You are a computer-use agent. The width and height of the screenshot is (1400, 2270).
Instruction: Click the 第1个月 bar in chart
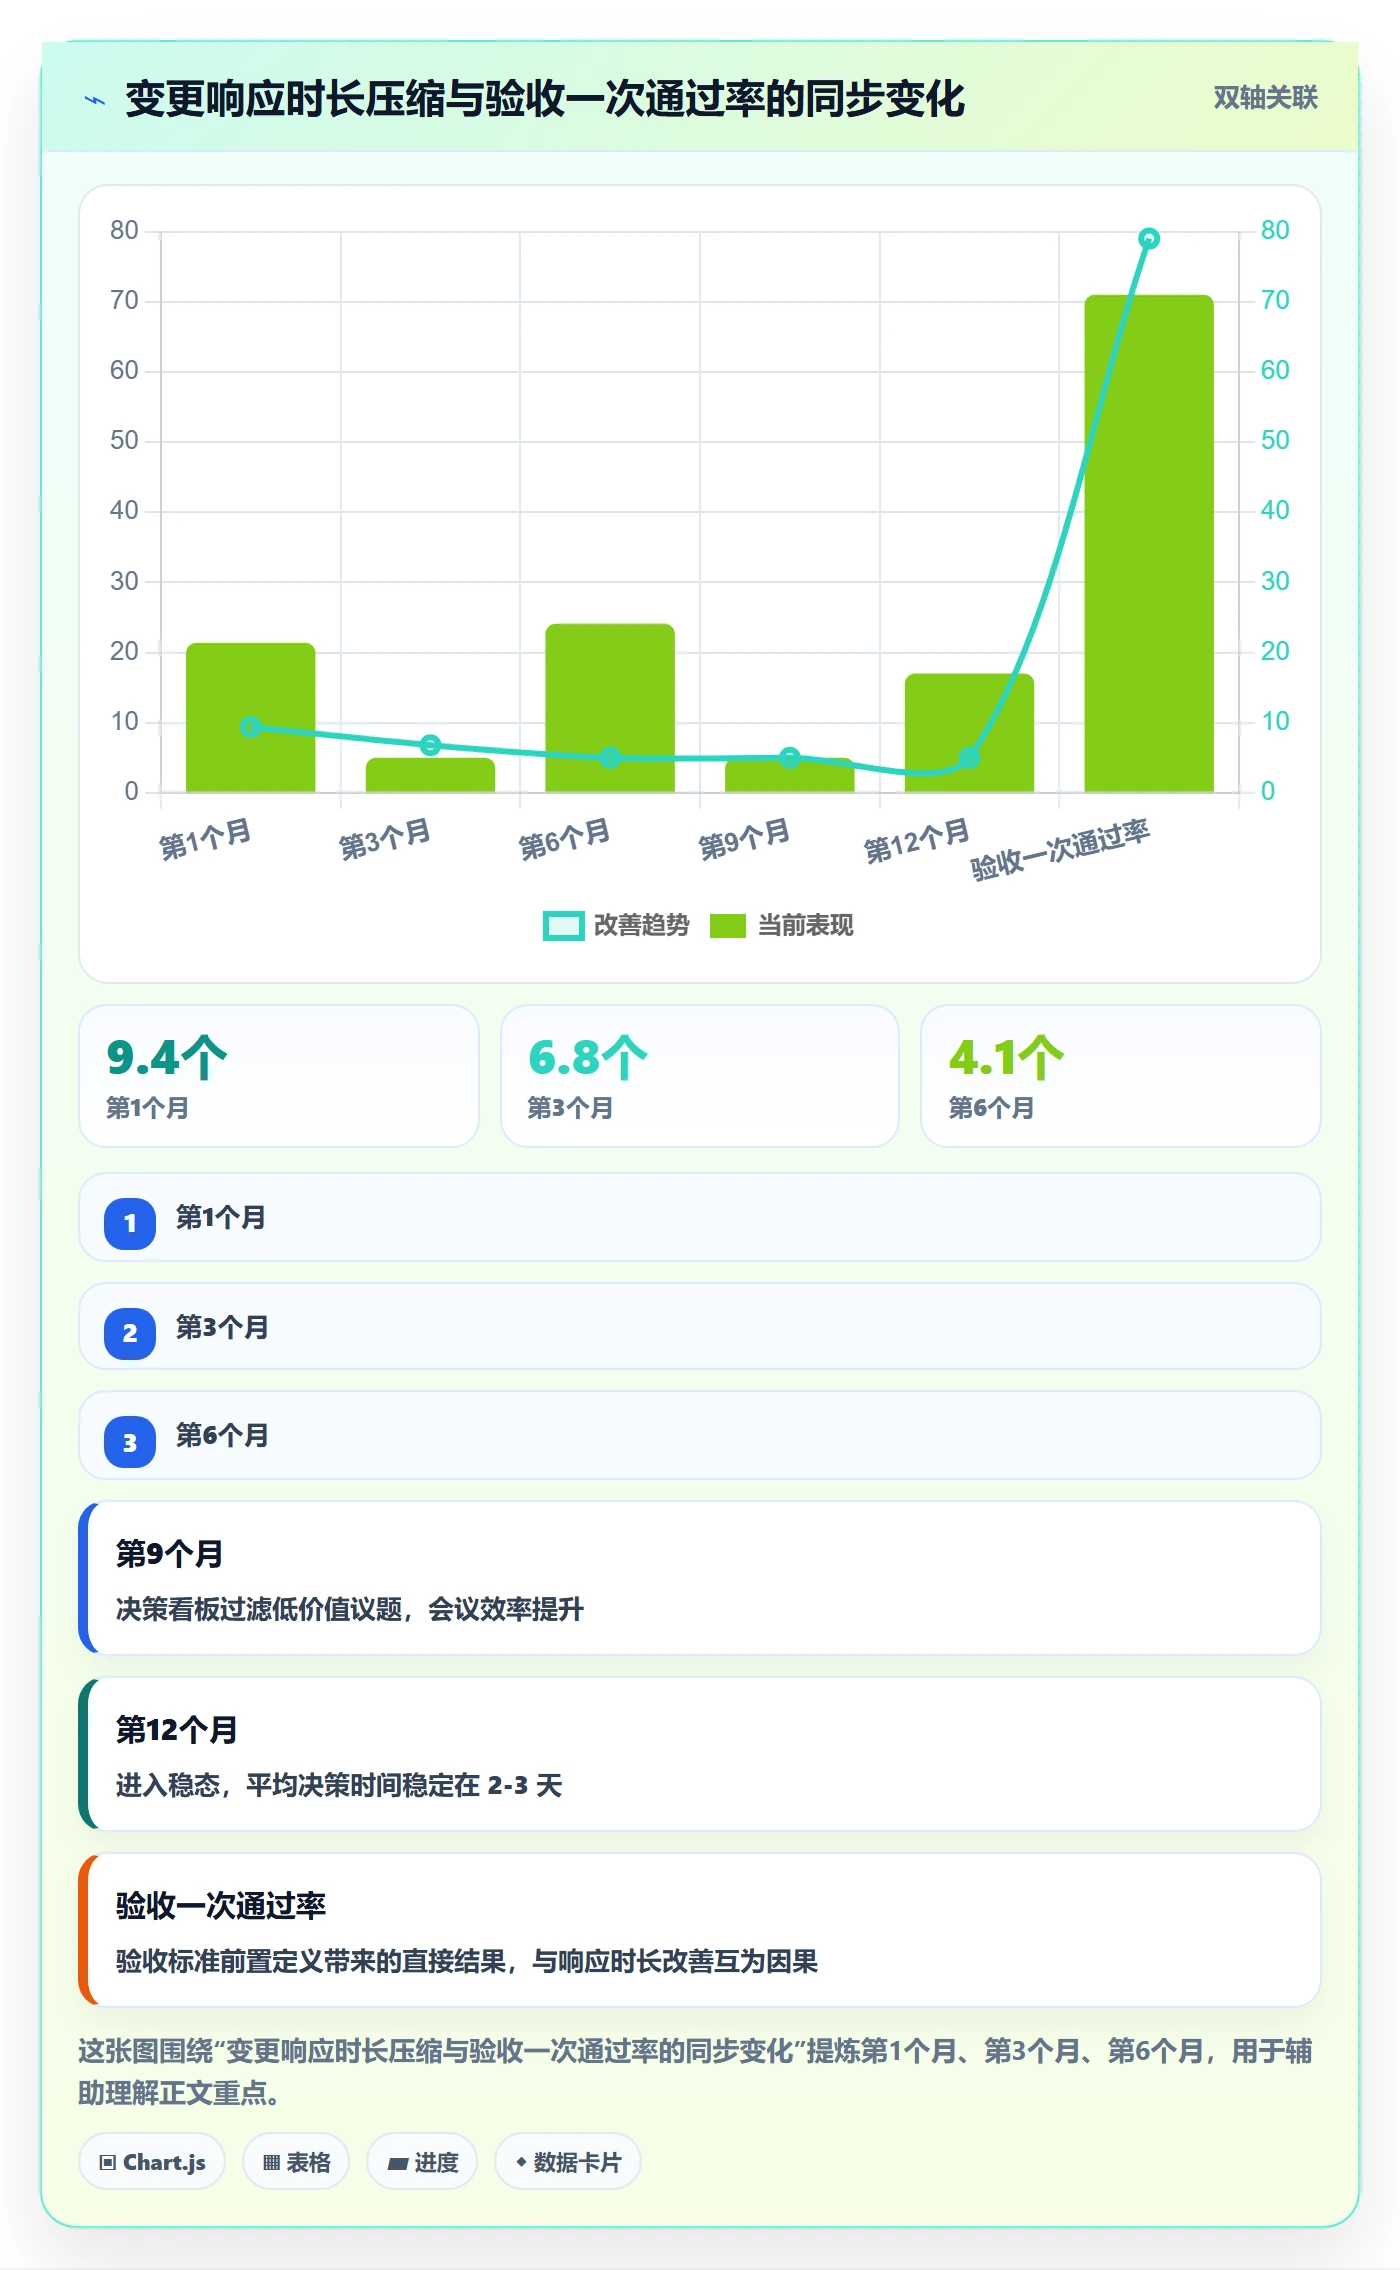click(x=250, y=718)
